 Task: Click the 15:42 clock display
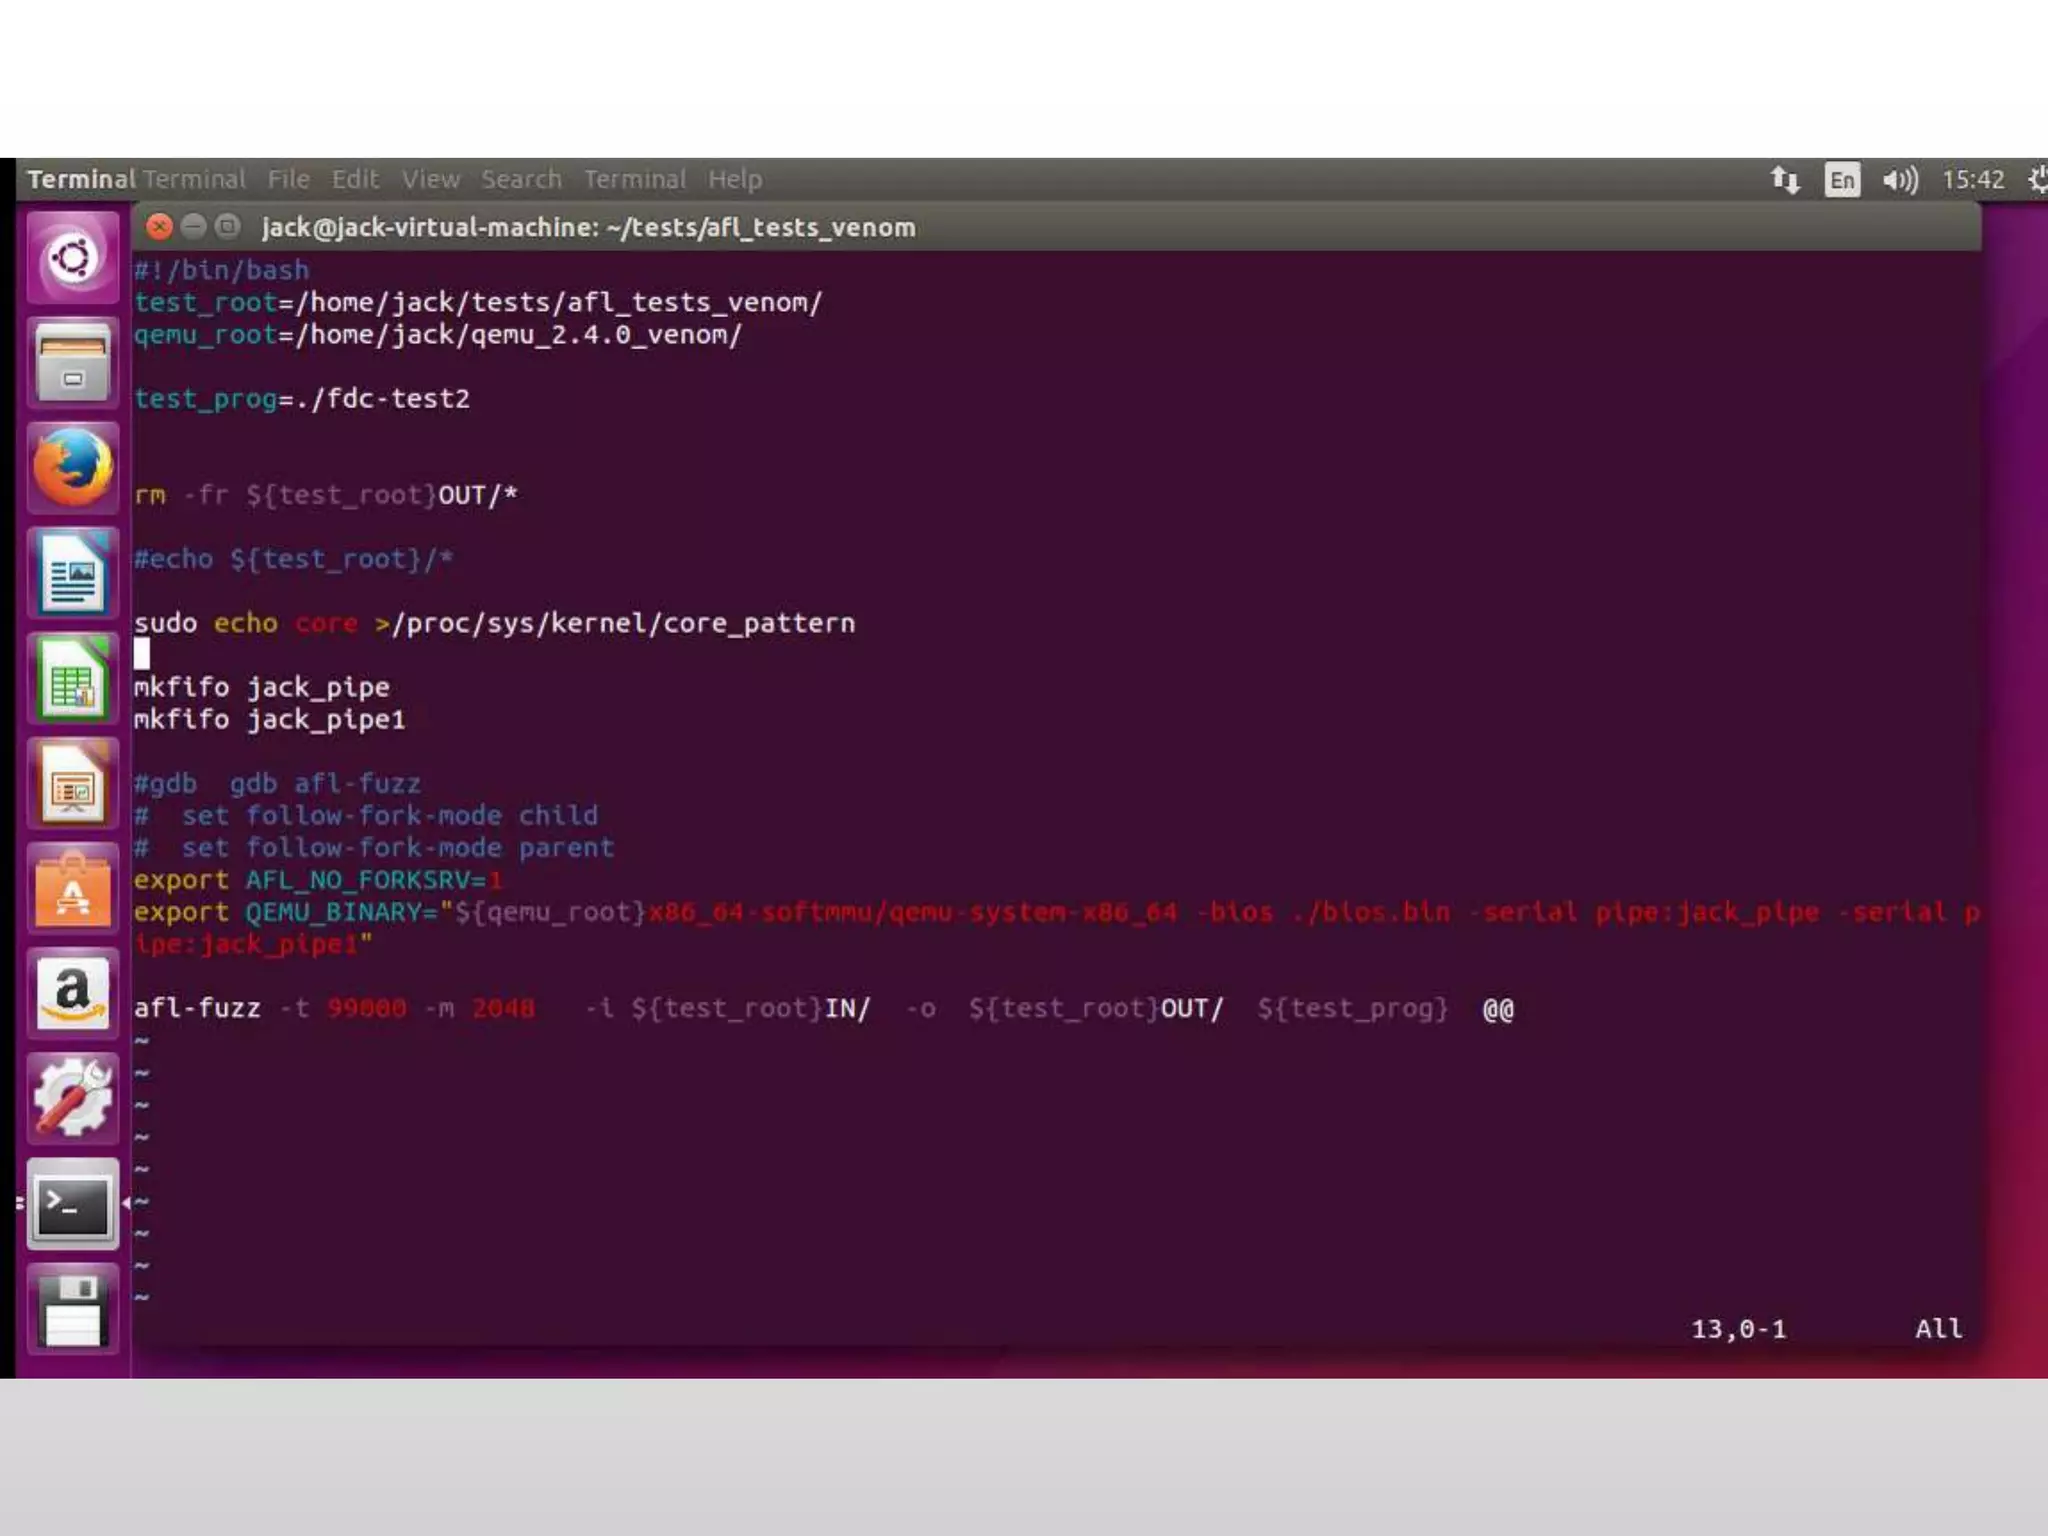[1973, 180]
